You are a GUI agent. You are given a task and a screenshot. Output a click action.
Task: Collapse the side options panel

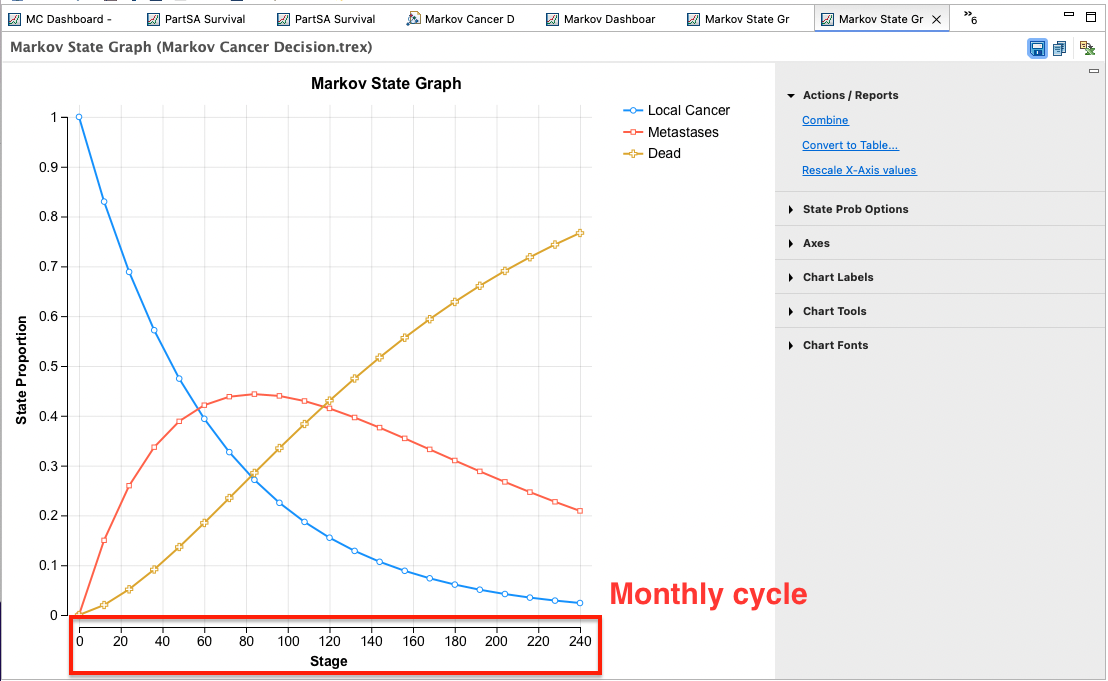(1094, 71)
